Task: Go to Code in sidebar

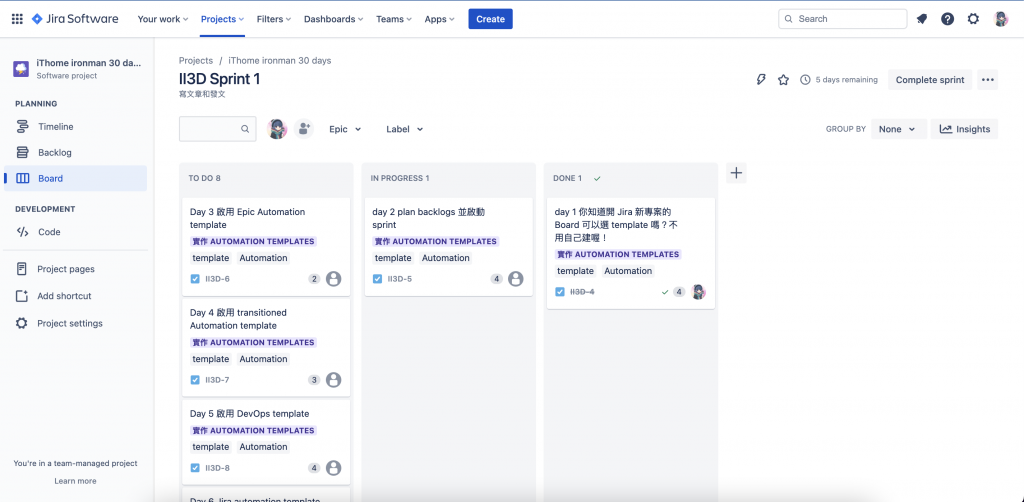Action: [75, 232]
